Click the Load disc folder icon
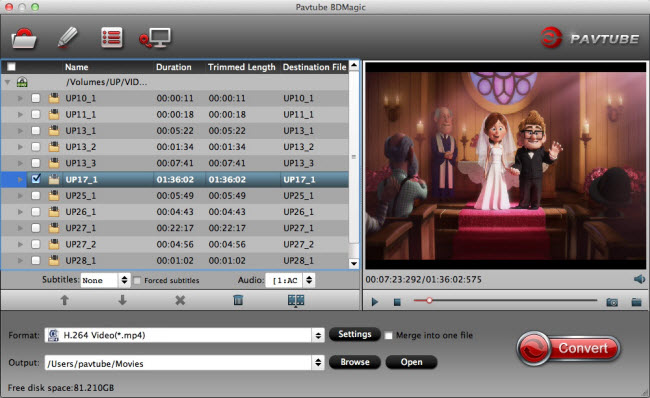 [24, 38]
